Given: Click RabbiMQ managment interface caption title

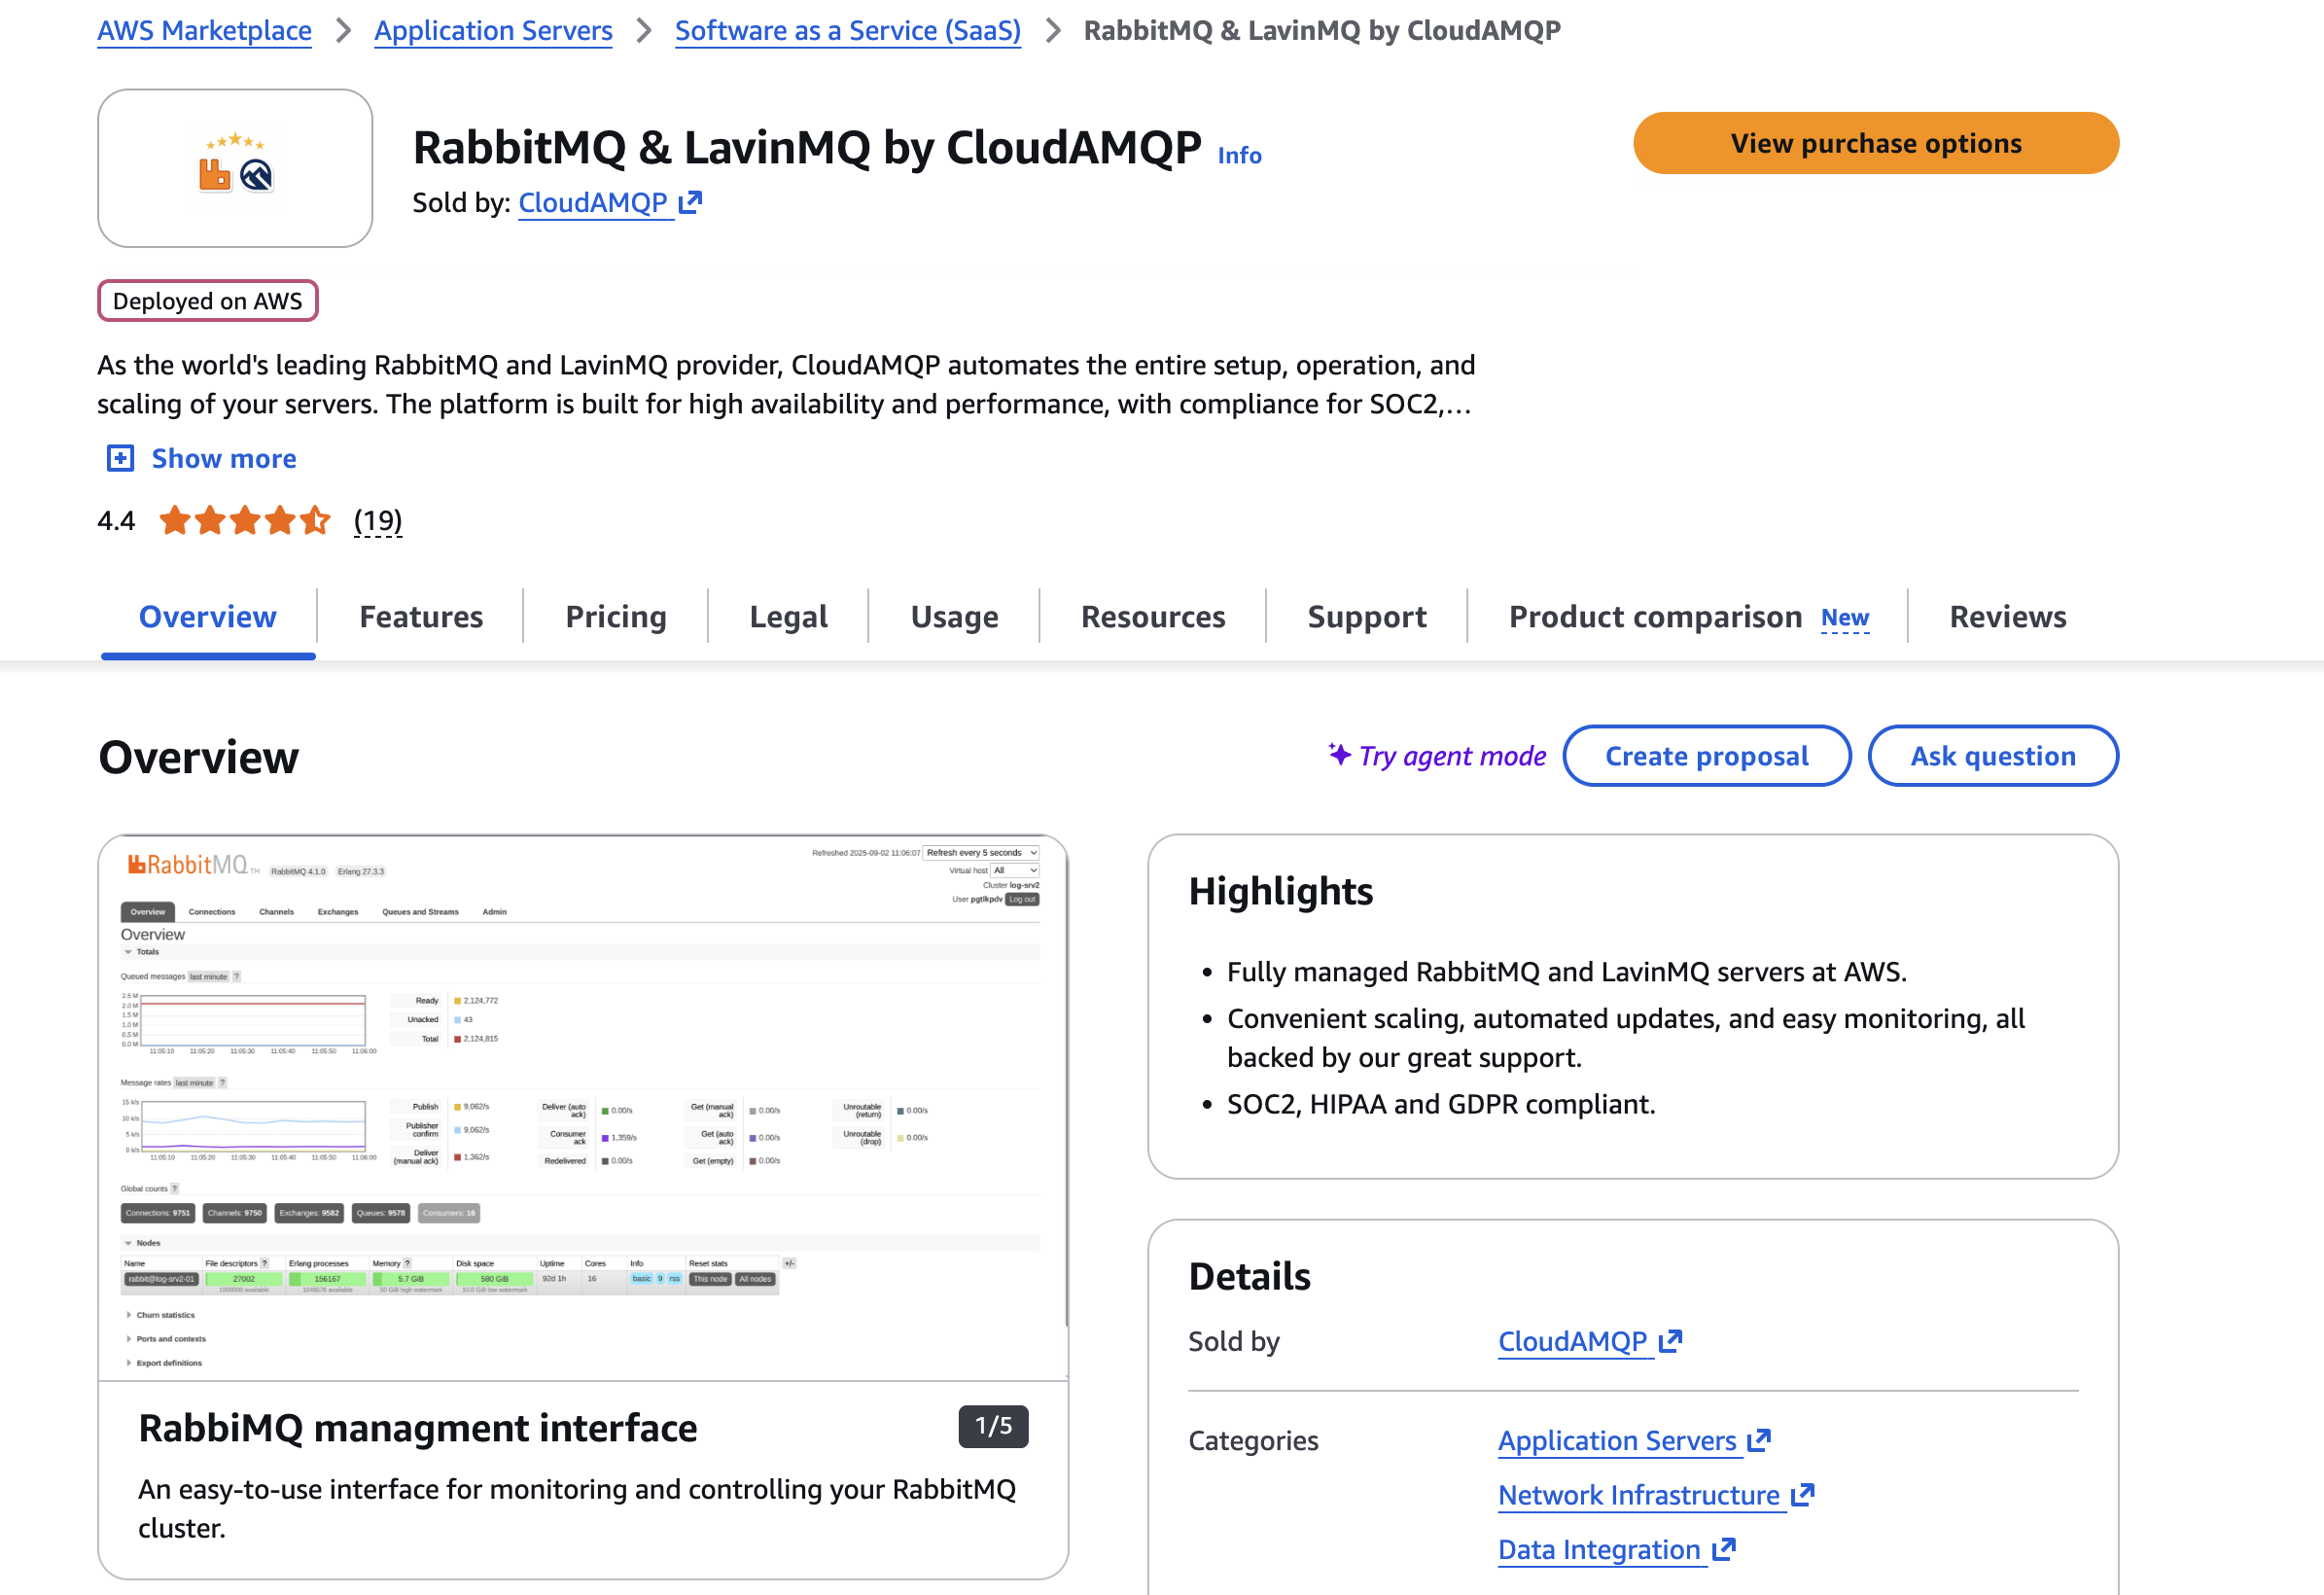Looking at the screenshot, I should (x=418, y=1428).
